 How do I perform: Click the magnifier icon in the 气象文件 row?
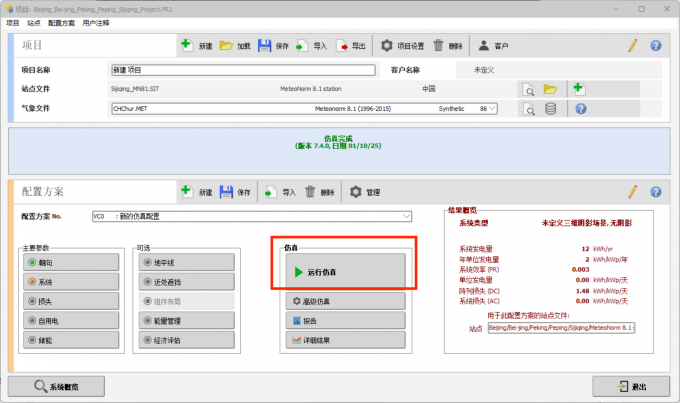[527, 108]
